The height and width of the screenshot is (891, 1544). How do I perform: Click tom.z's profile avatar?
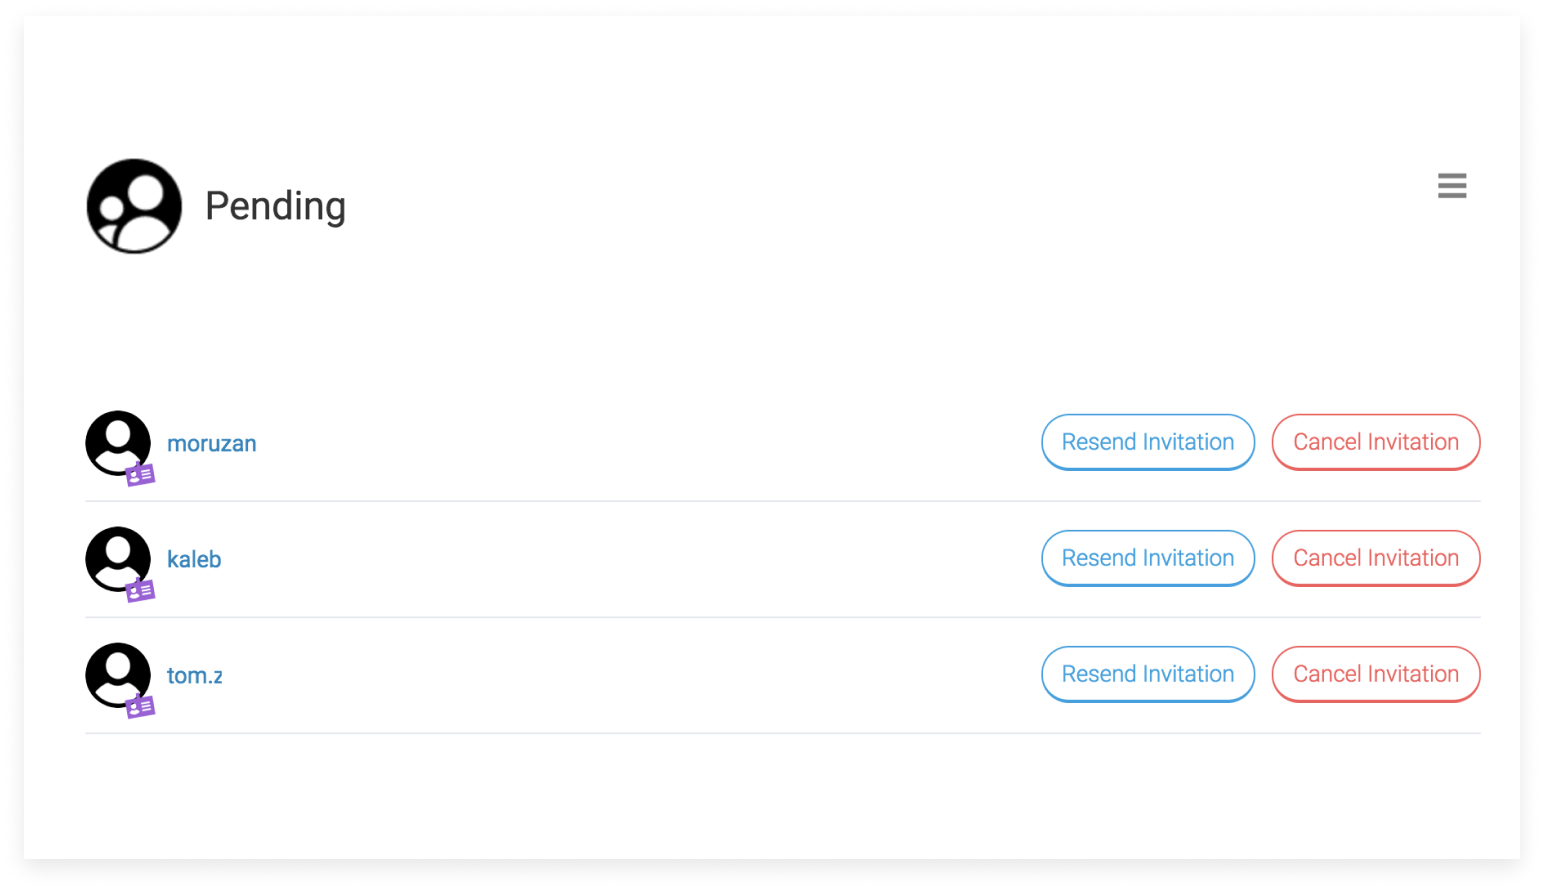point(118,675)
